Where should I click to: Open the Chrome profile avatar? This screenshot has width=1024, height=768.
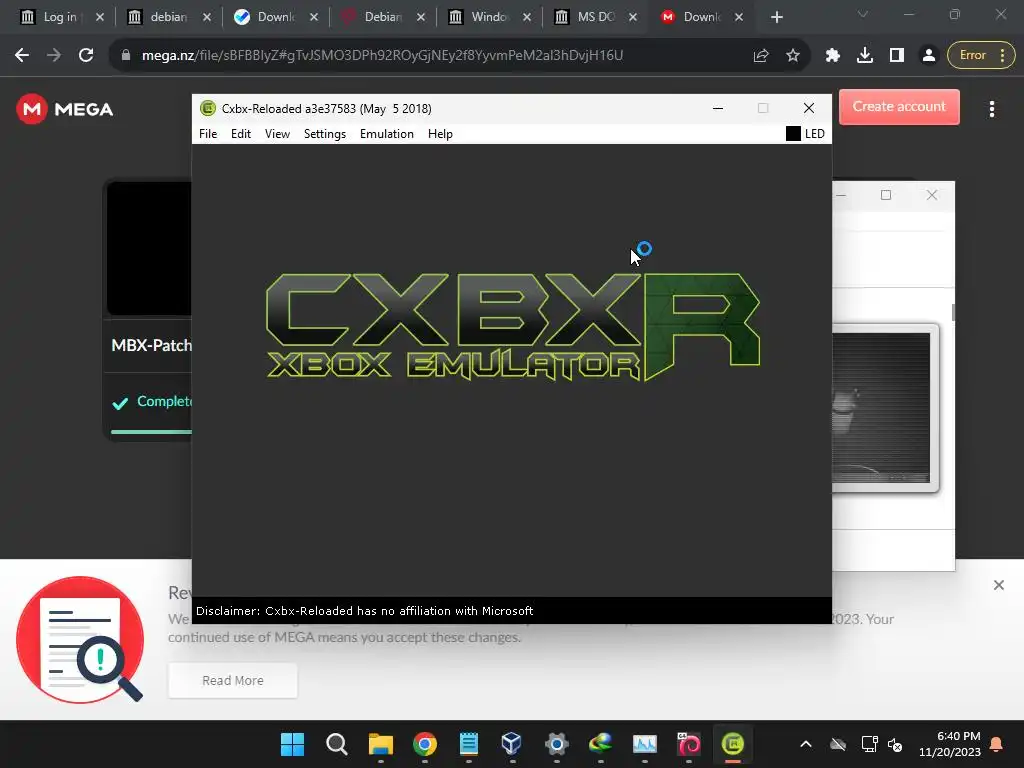click(x=928, y=56)
